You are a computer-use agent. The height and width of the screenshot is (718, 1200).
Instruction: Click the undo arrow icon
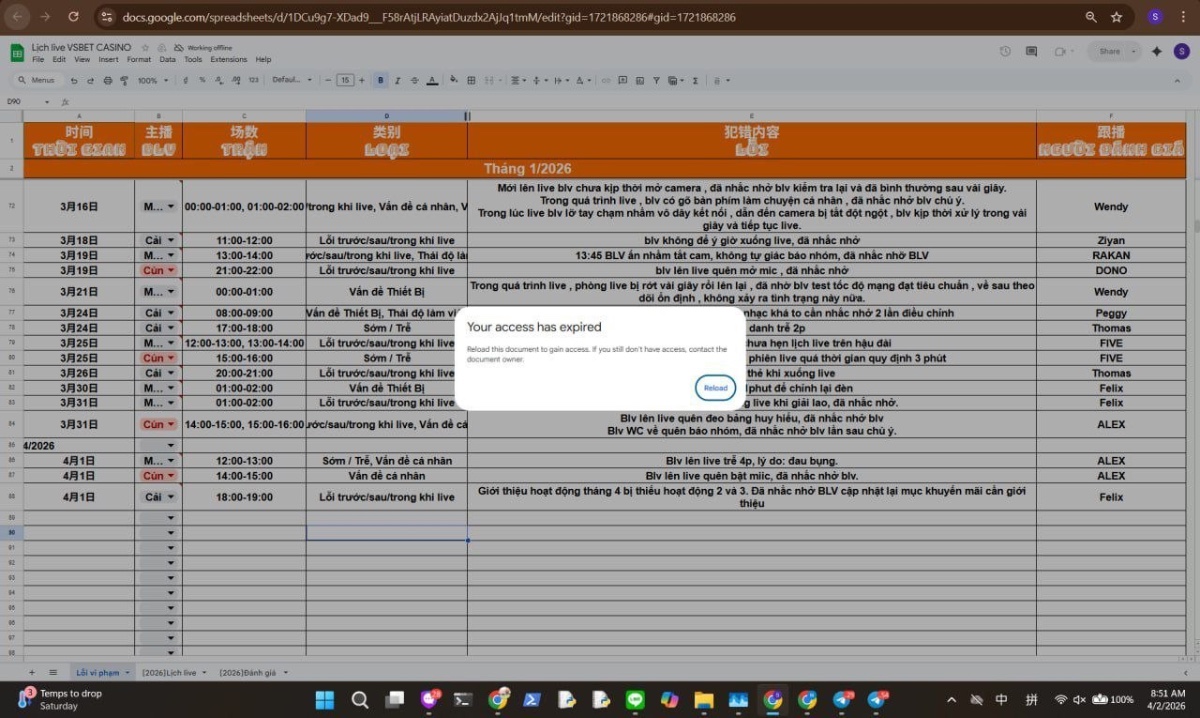(x=74, y=80)
